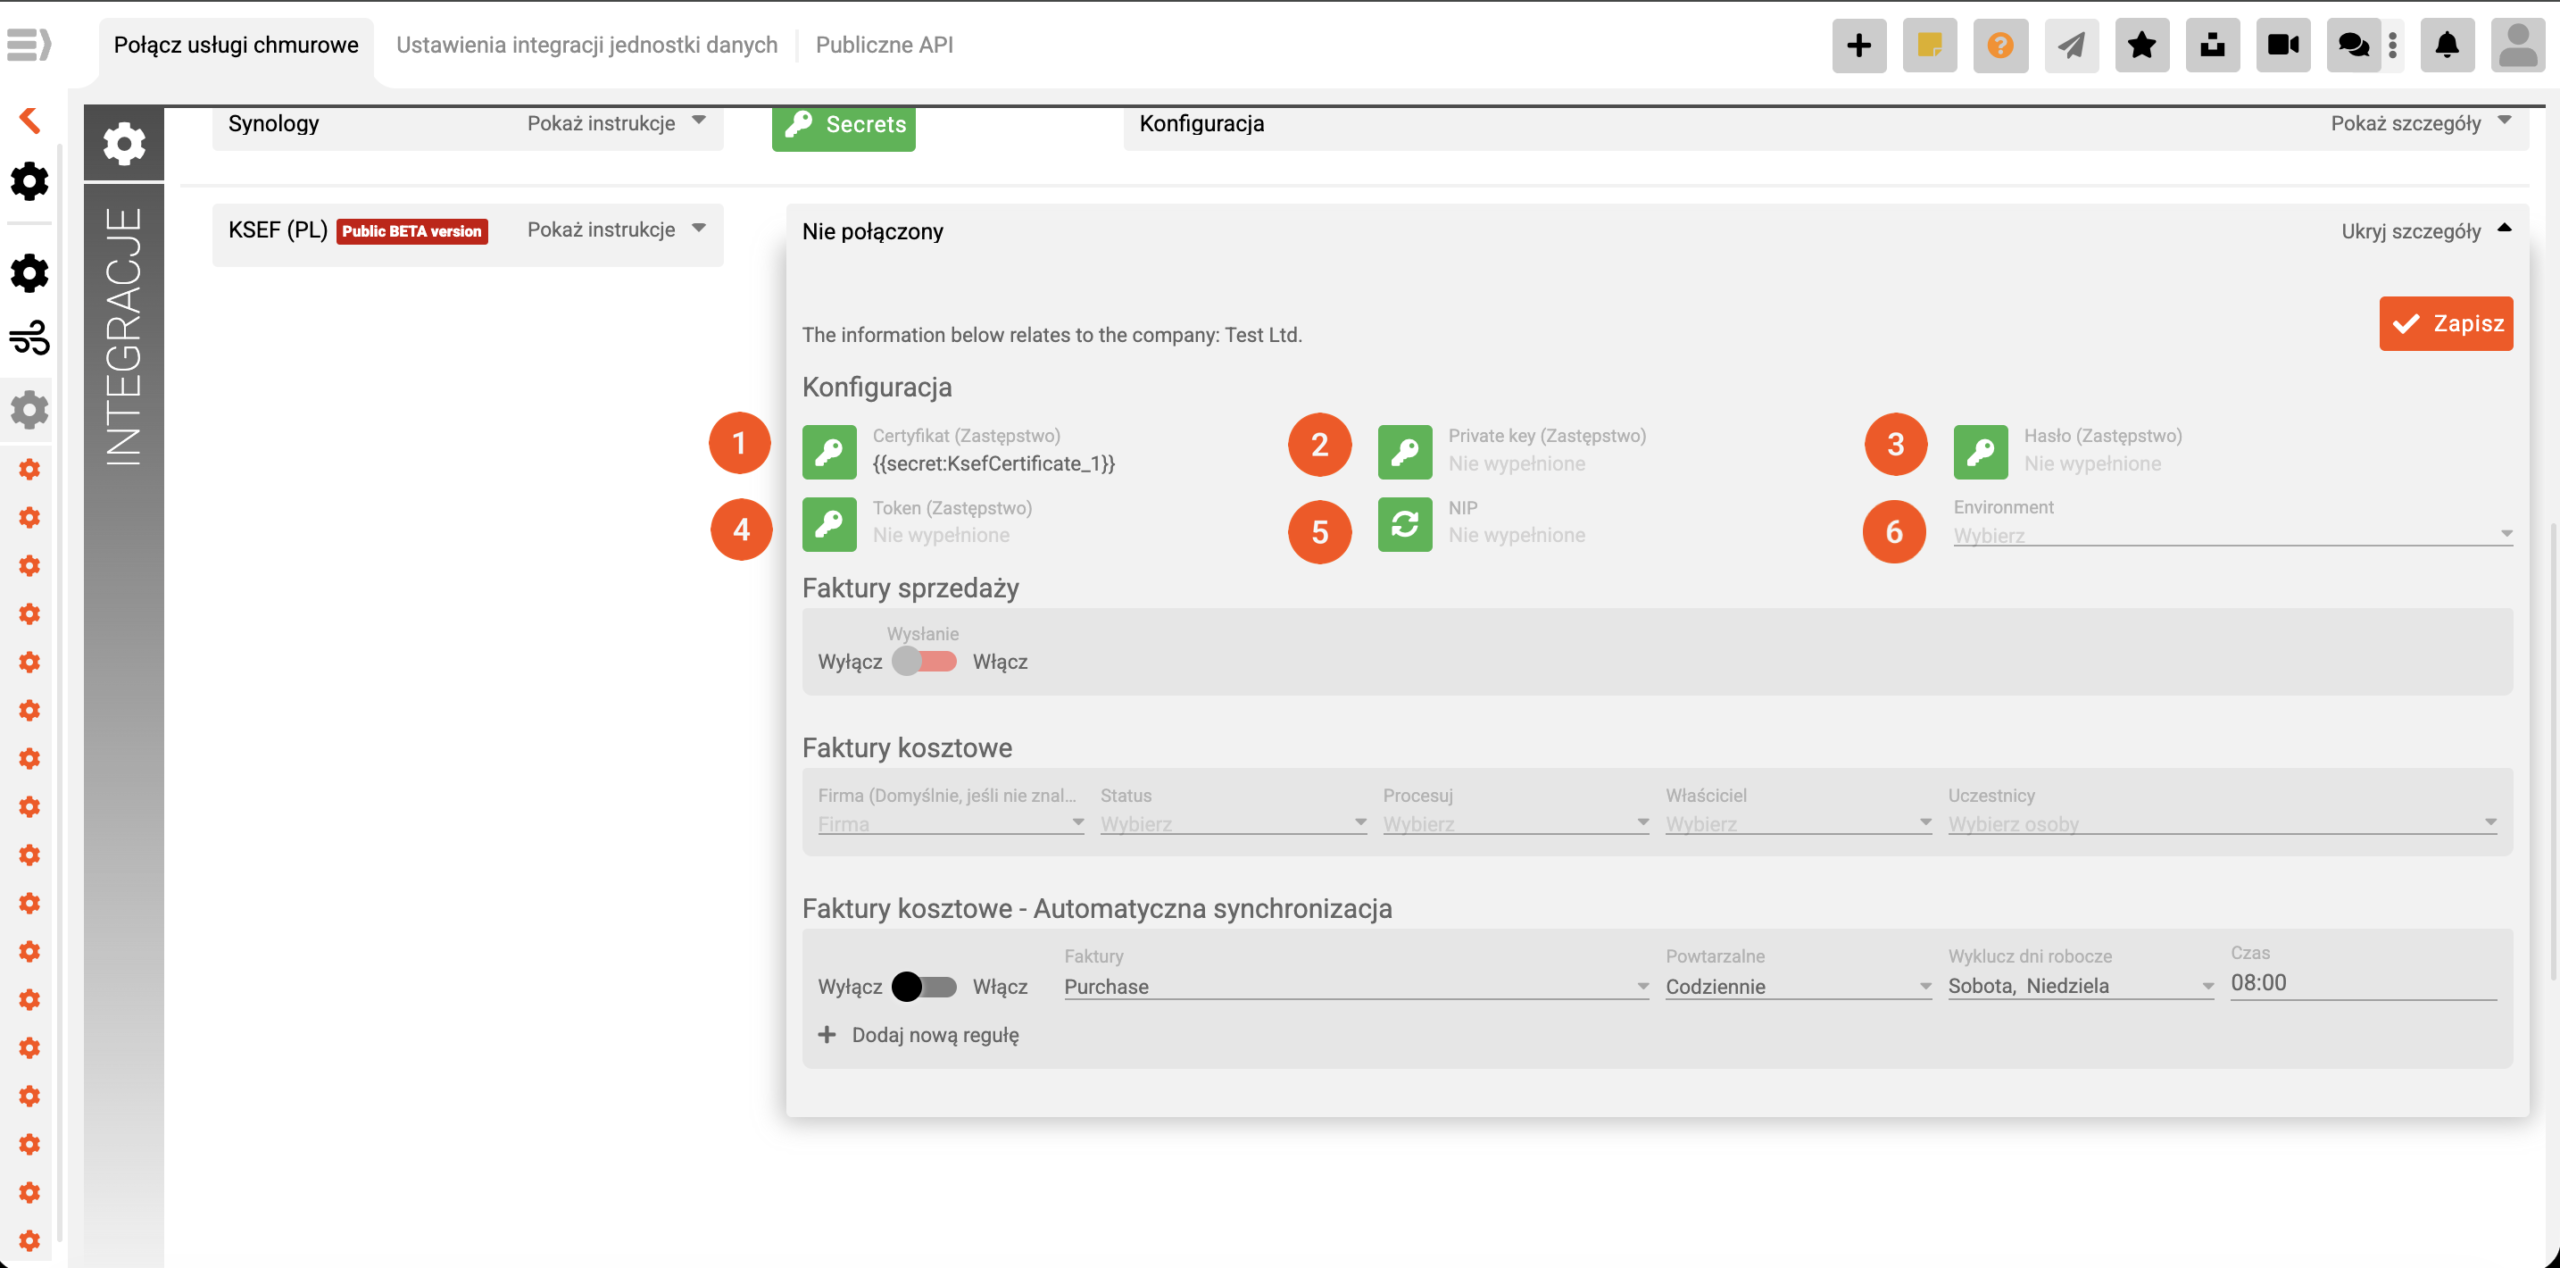Click the Czas 08:00 time field
The width and height of the screenshot is (2560, 1268).
(2362, 983)
